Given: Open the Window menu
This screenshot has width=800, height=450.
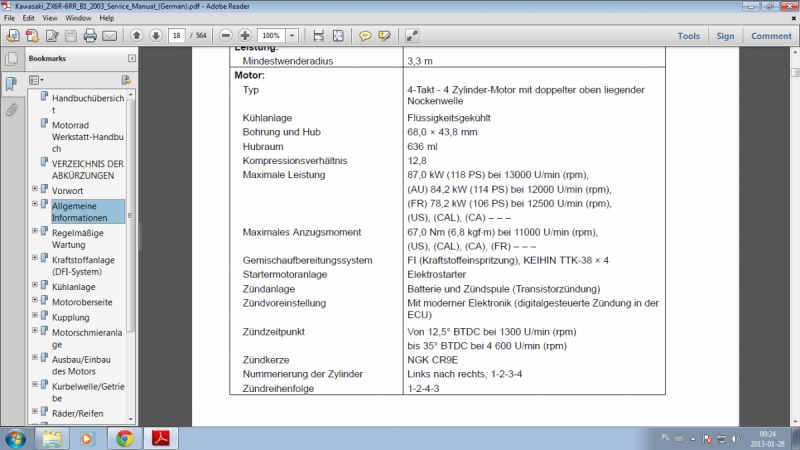Looking at the screenshot, I should point(79,18).
